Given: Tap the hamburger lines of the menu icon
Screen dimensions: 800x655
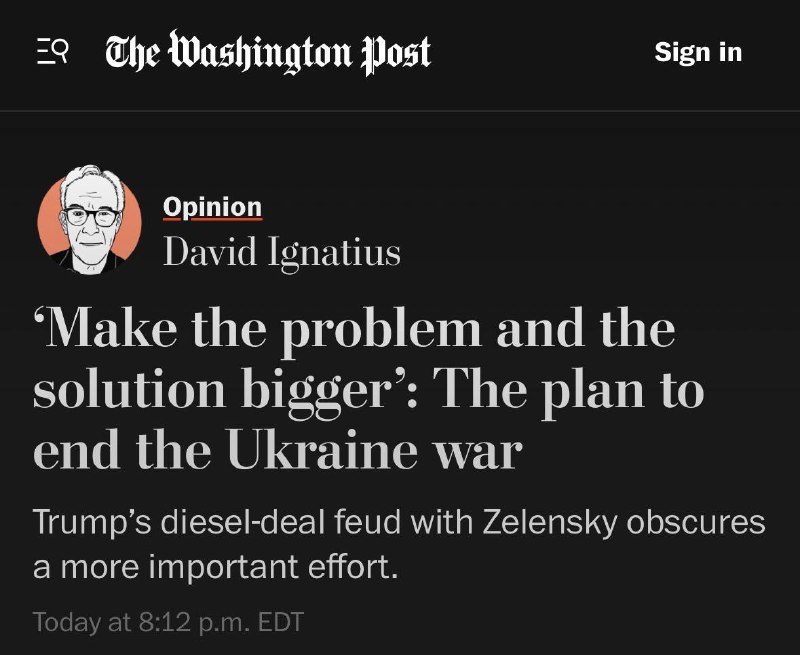Looking at the screenshot, I should click(x=45, y=52).
